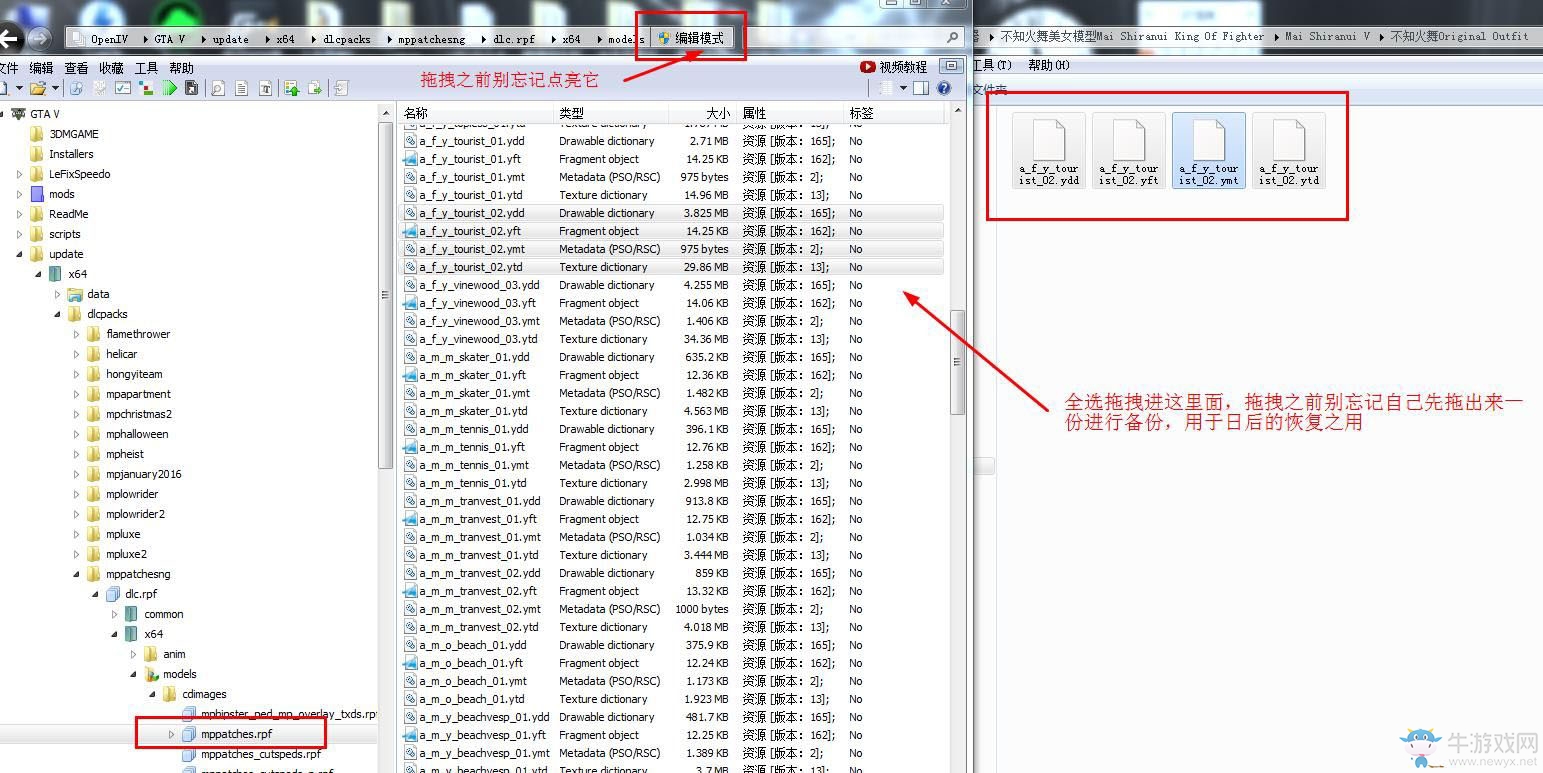Click the New file toolbar icon
This screenshot has width=1543, height=773.
(4, 88)
